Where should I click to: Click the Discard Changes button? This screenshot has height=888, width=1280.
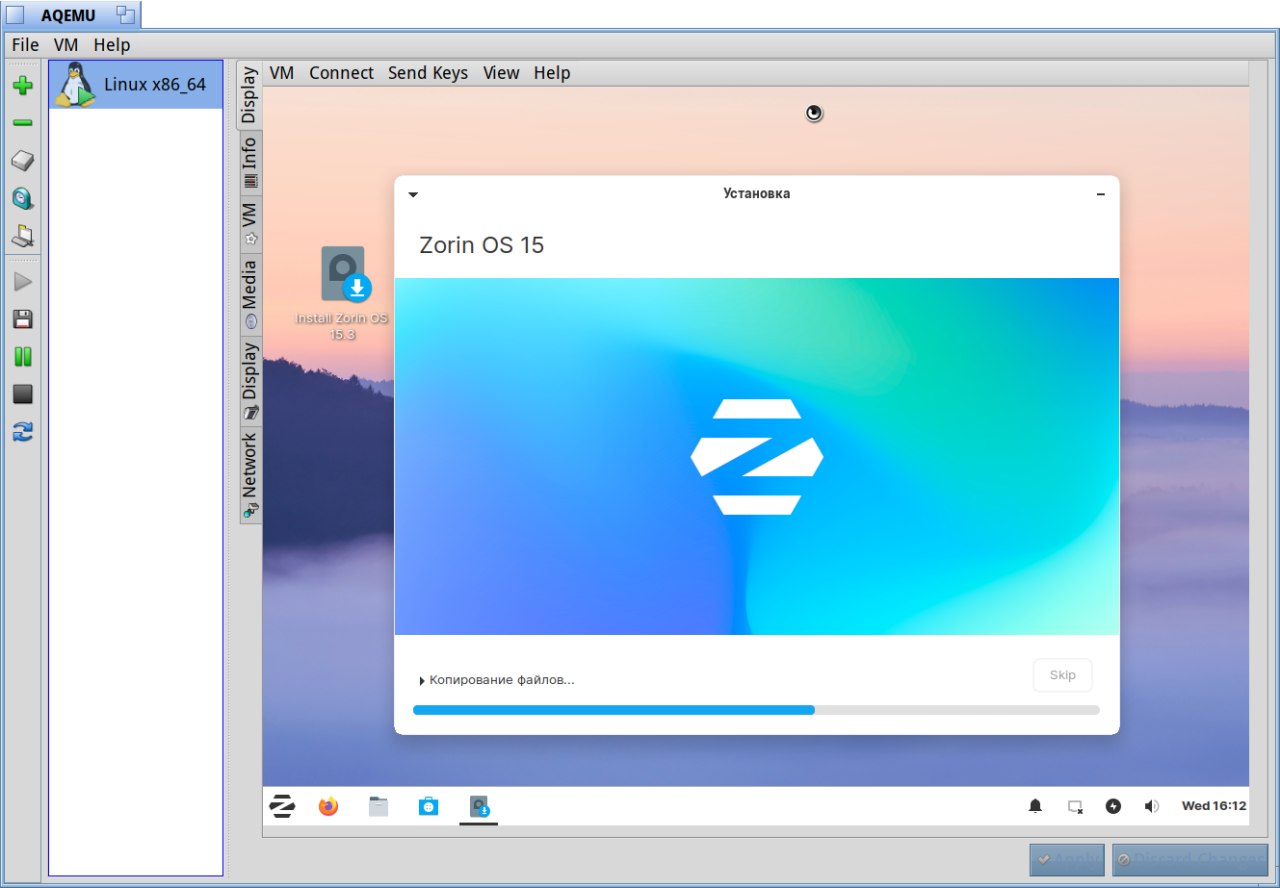tap(1190, 860)
